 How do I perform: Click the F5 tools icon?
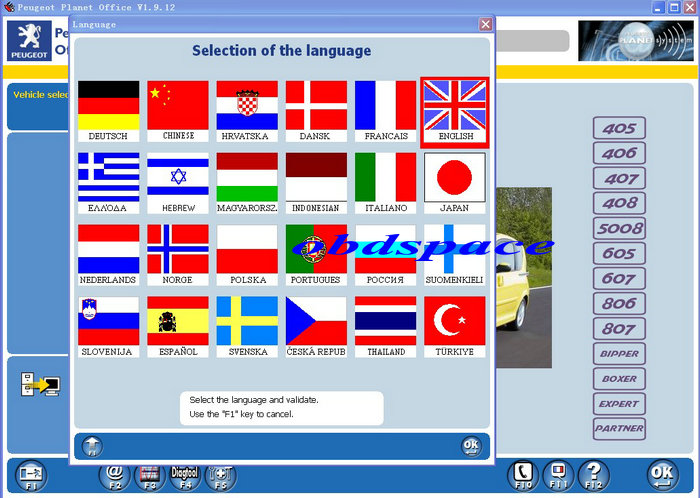221,477
